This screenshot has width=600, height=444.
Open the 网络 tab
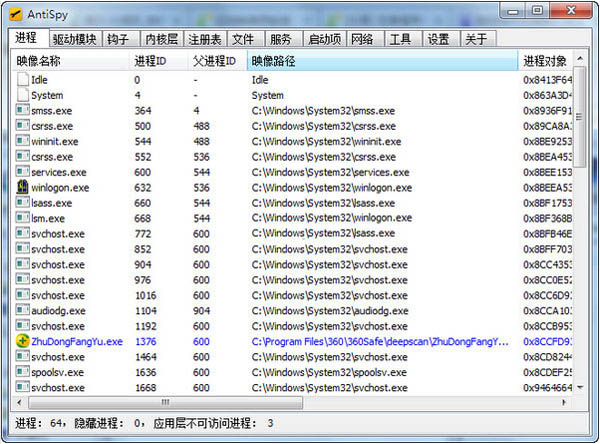click(x=365, y=39)
